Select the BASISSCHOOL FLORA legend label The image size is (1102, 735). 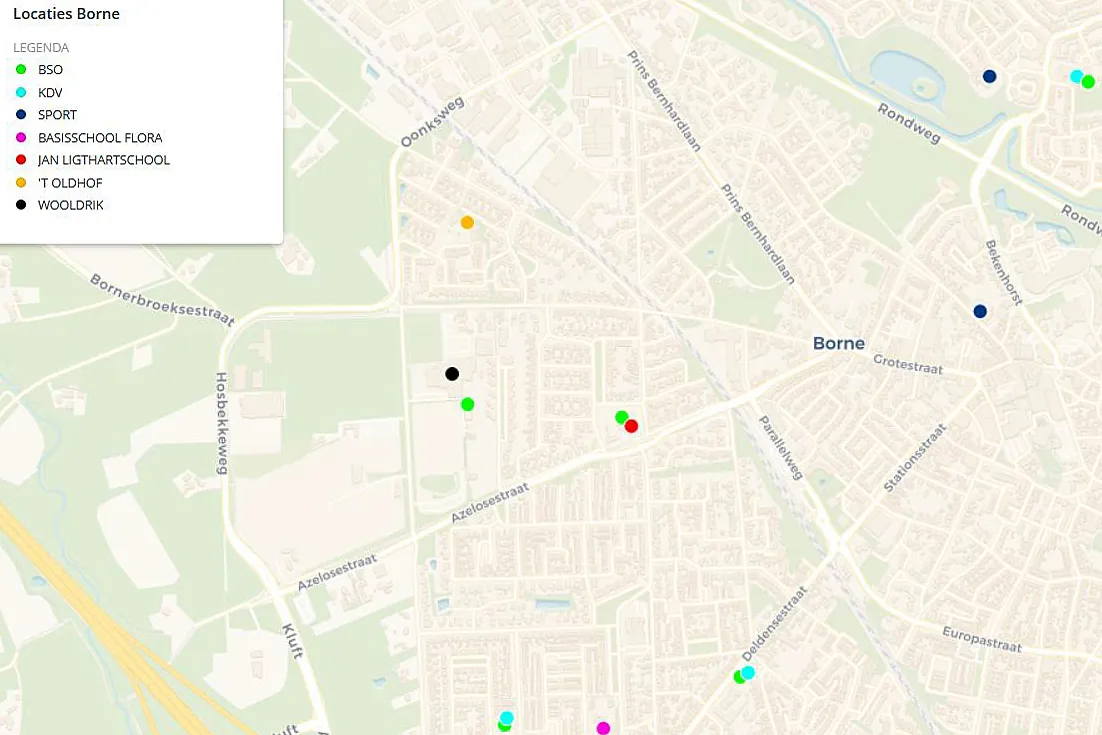100,138
